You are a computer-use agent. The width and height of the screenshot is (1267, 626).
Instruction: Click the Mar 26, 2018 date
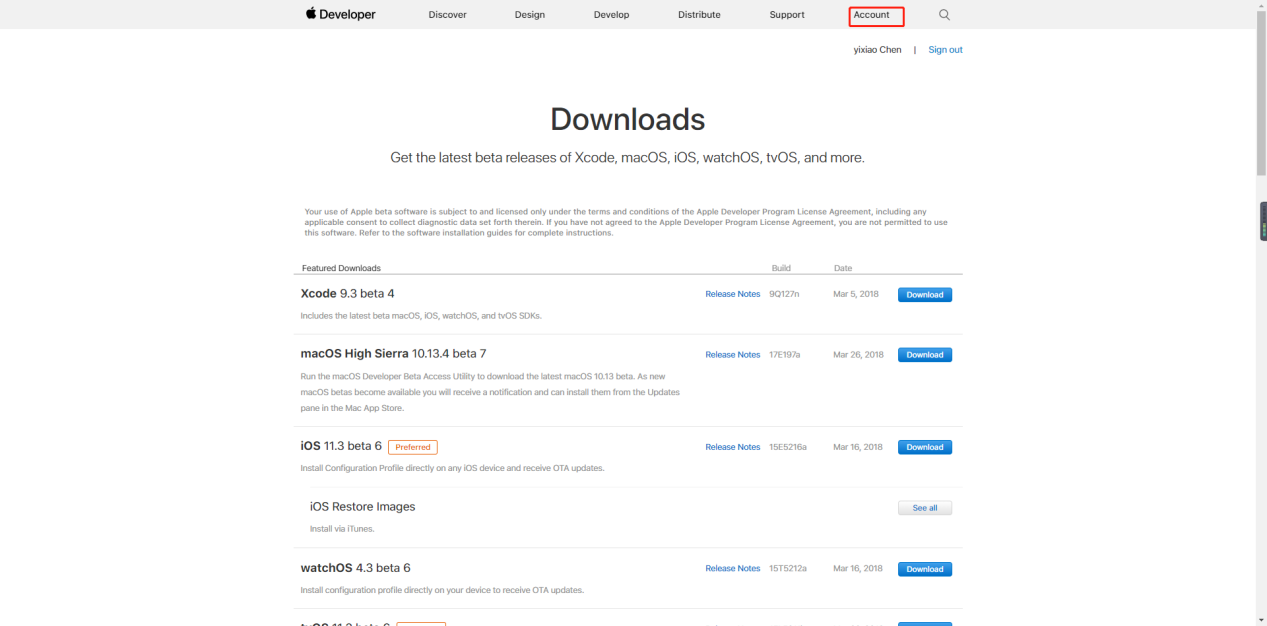(858, 355)
